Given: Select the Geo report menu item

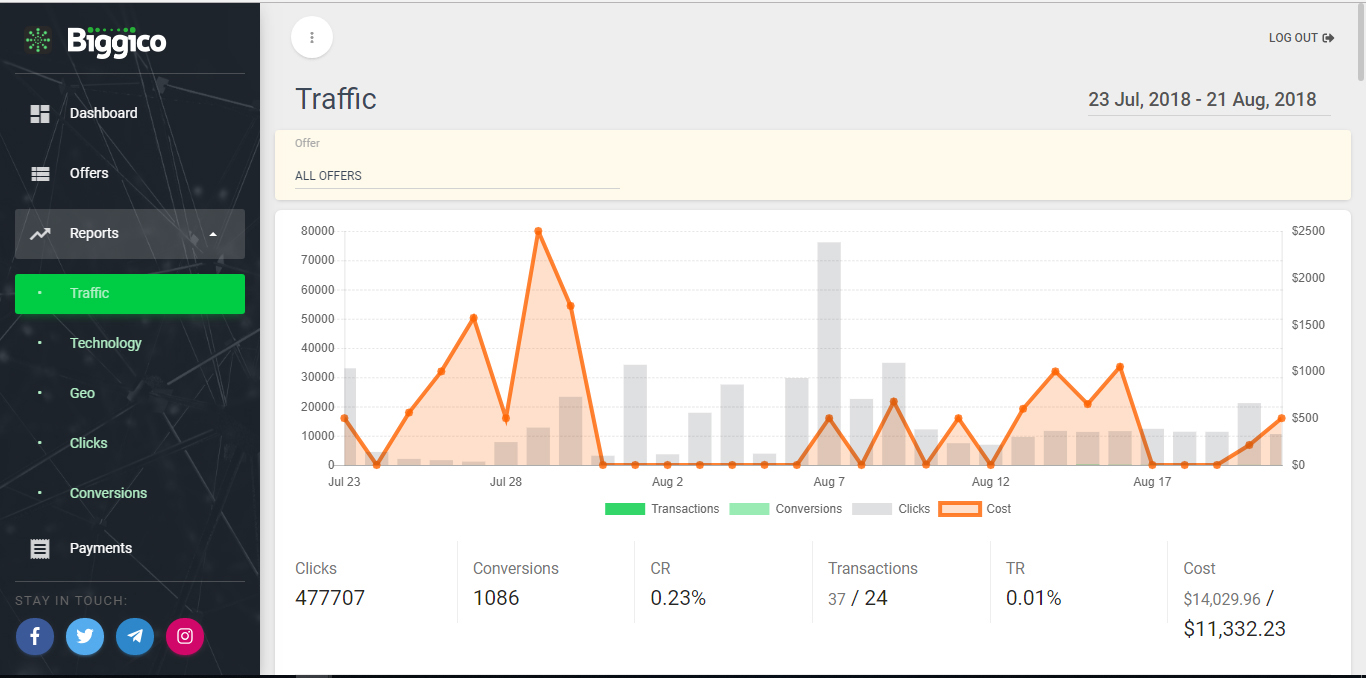Looking at the screenshot, I should 82,393.
